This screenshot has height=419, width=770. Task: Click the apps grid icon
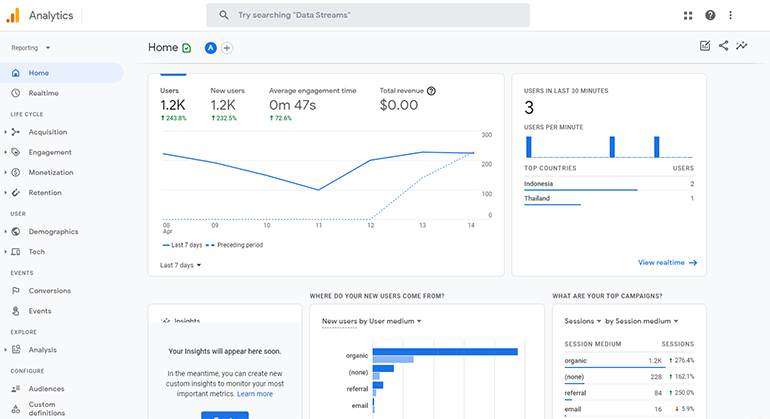coord(688,15)
